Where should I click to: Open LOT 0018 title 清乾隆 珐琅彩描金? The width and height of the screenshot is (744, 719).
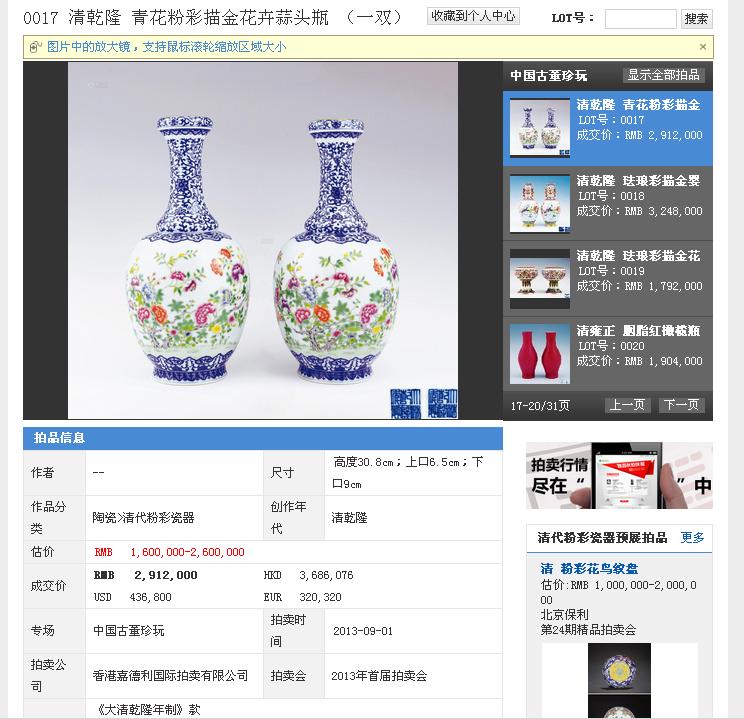pyautogui.click(x=638, y=180)
